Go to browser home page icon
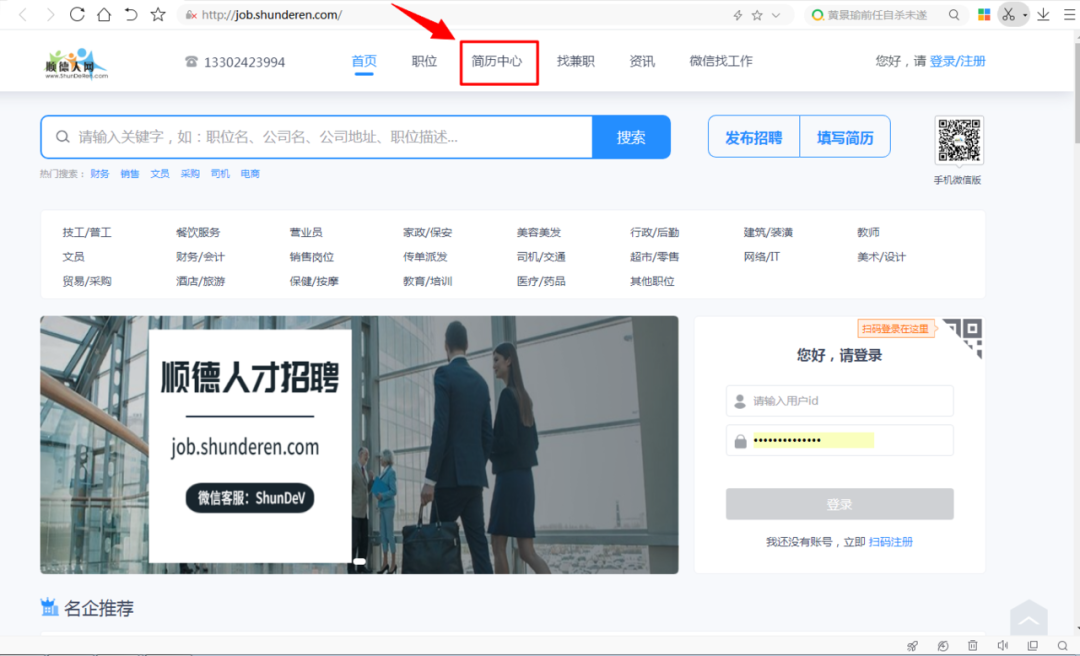 (104, 14)
